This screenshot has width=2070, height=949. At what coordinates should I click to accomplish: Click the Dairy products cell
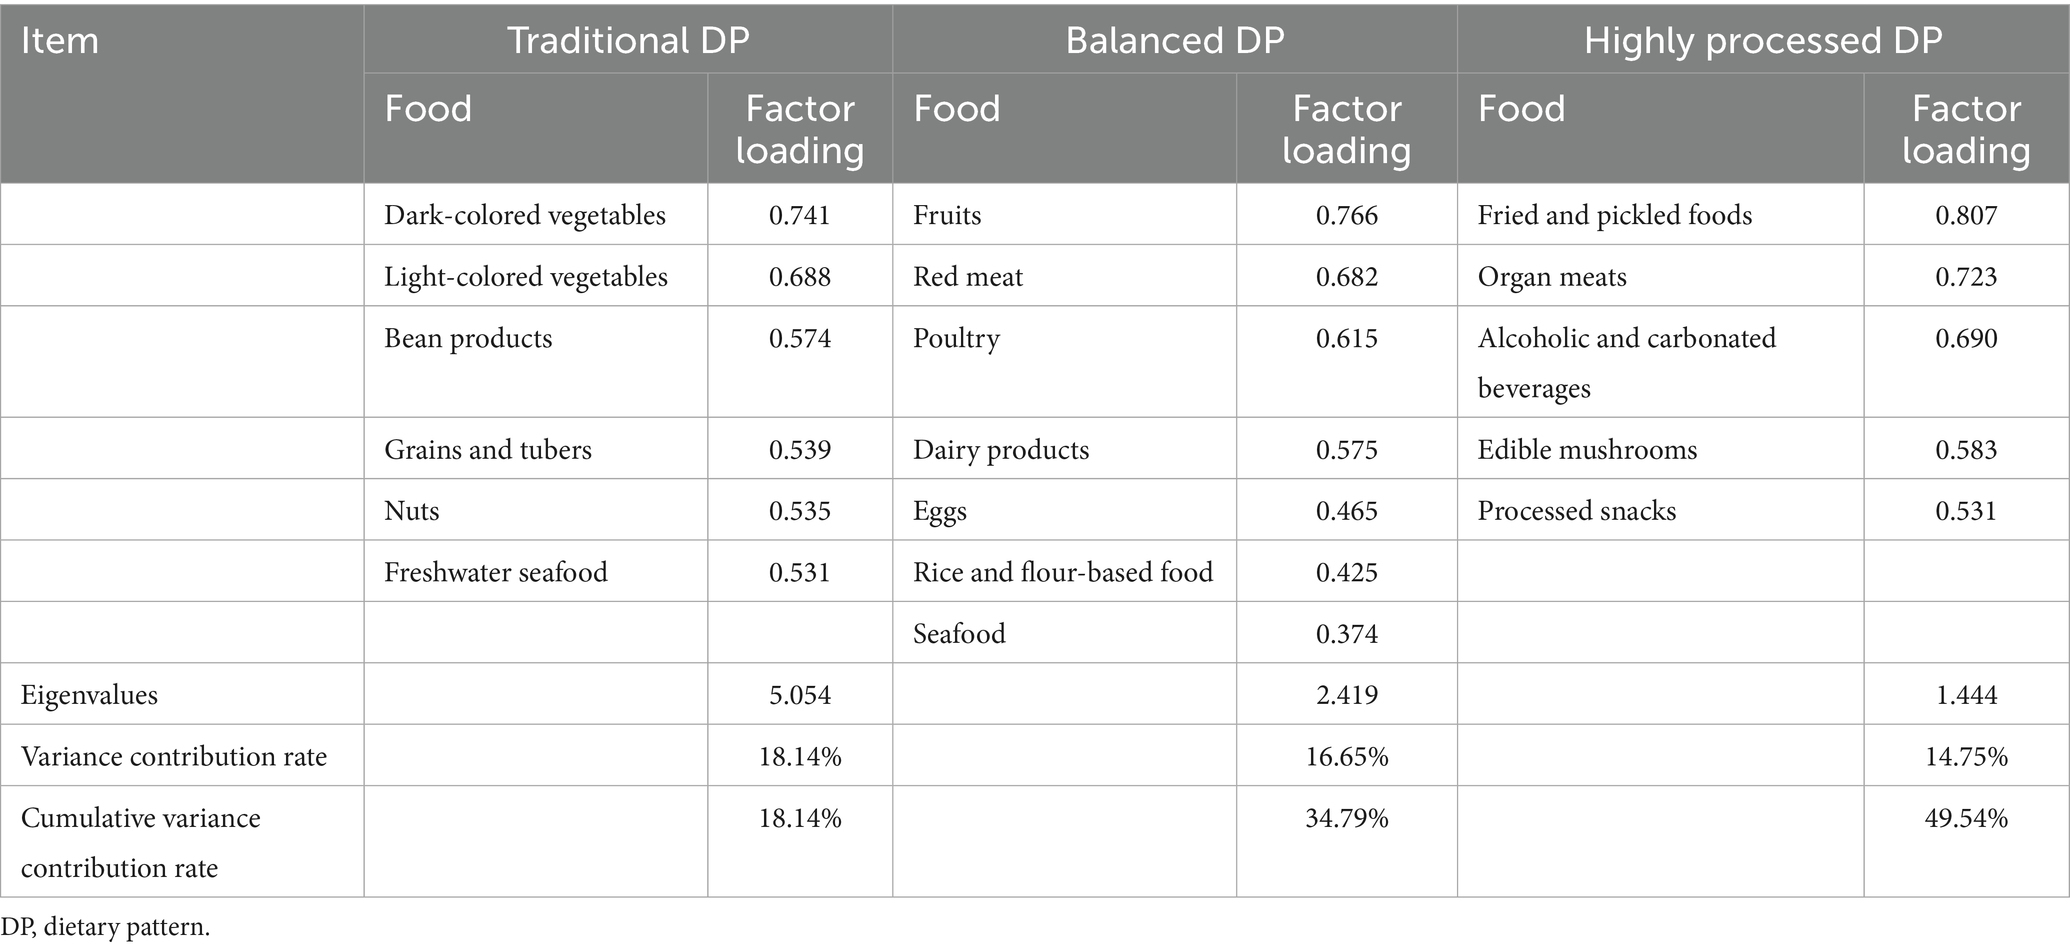click(x=1001, y=450)
